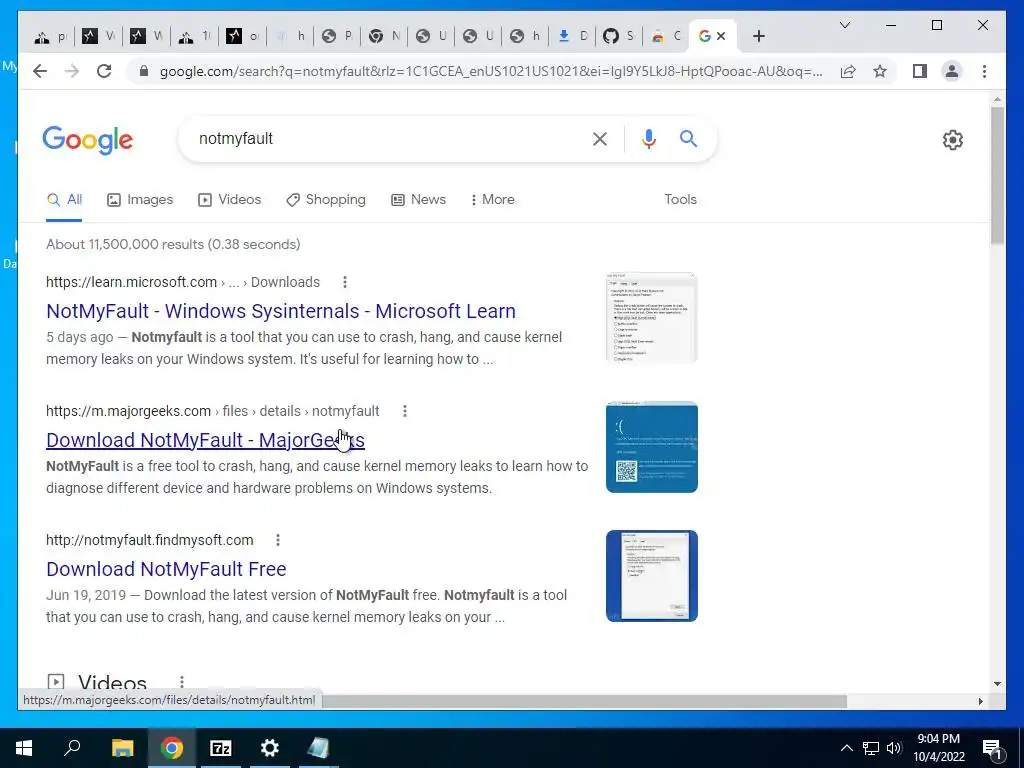Open NotMyFault Microsoft Learn result

click(x=281, y=311)
